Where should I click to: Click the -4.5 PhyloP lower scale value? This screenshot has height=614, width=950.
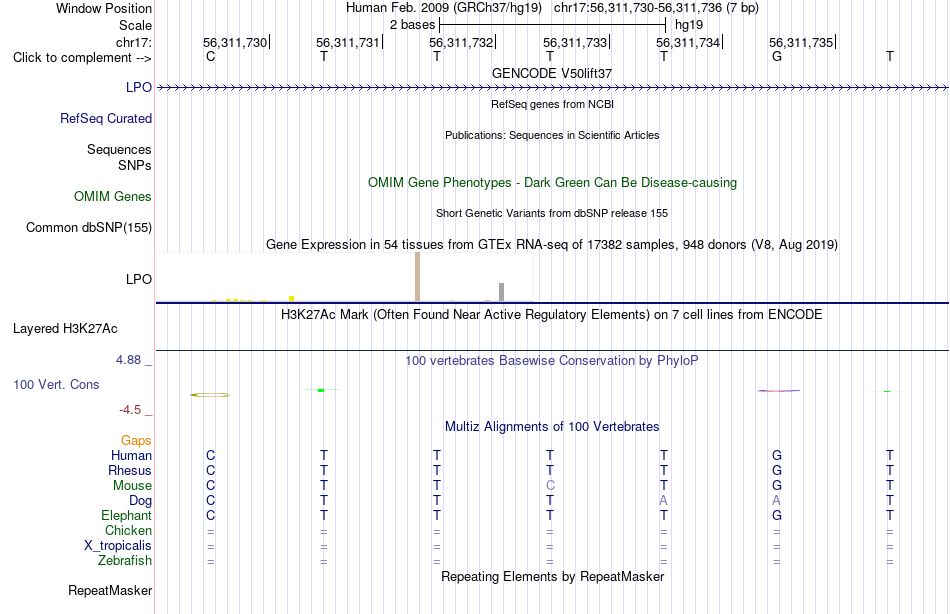pos(130,410)
